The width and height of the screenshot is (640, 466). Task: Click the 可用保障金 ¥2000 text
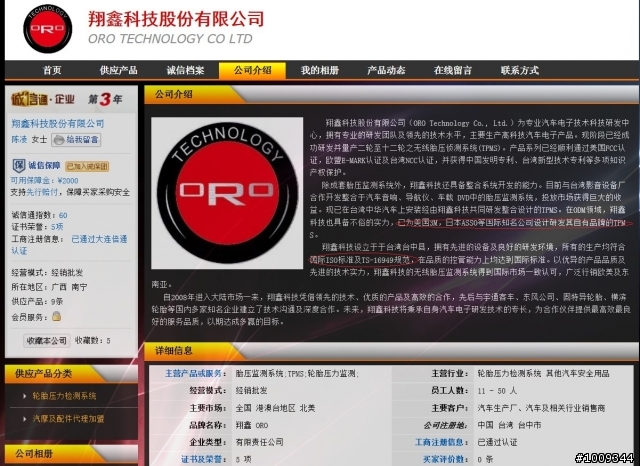click(x=44, y=180)
